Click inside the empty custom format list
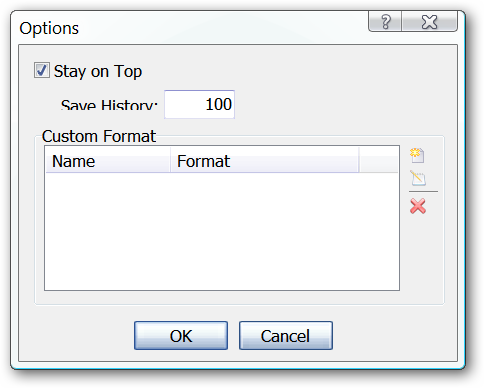Viewport: 484px width, 388px height. point(222,231)
